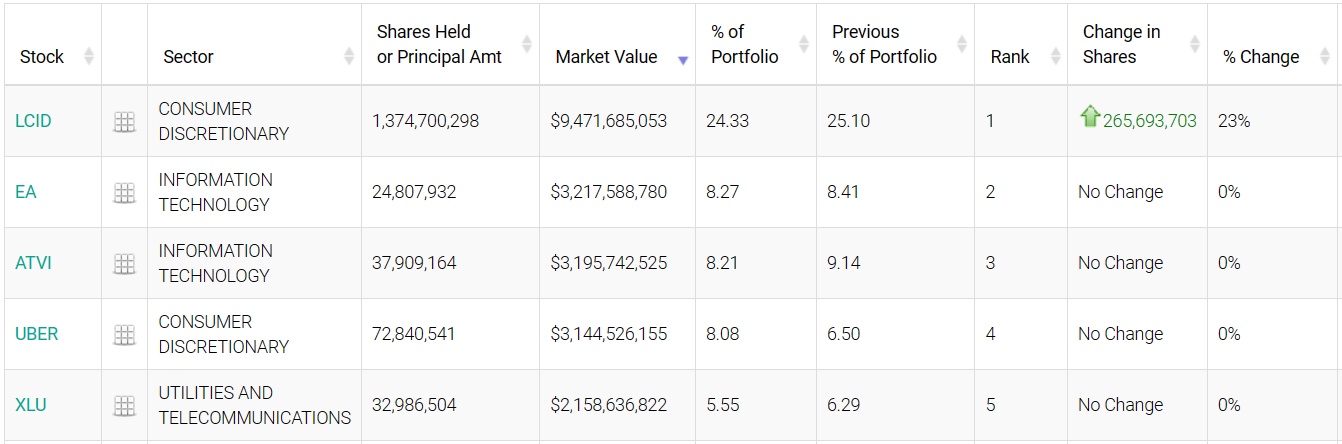
Task: Sort by Rank column arrows
Action: 1055,57
